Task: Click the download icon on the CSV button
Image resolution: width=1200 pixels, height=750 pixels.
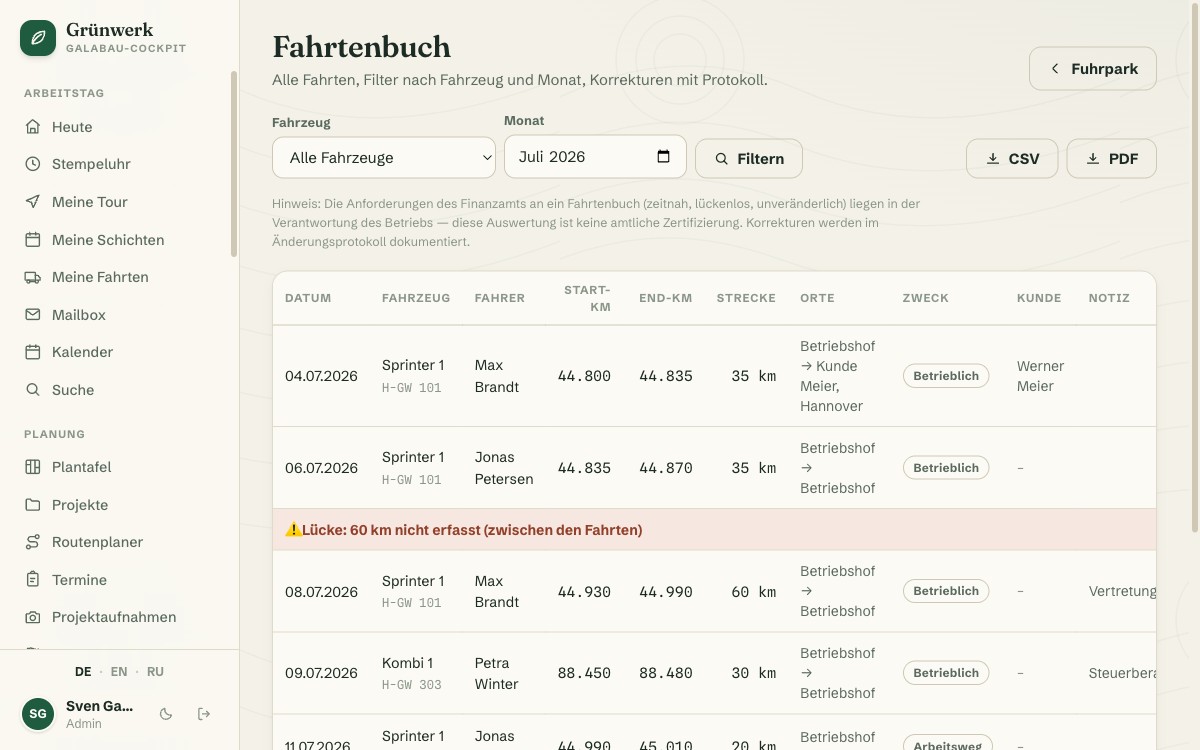Action: 993,159
